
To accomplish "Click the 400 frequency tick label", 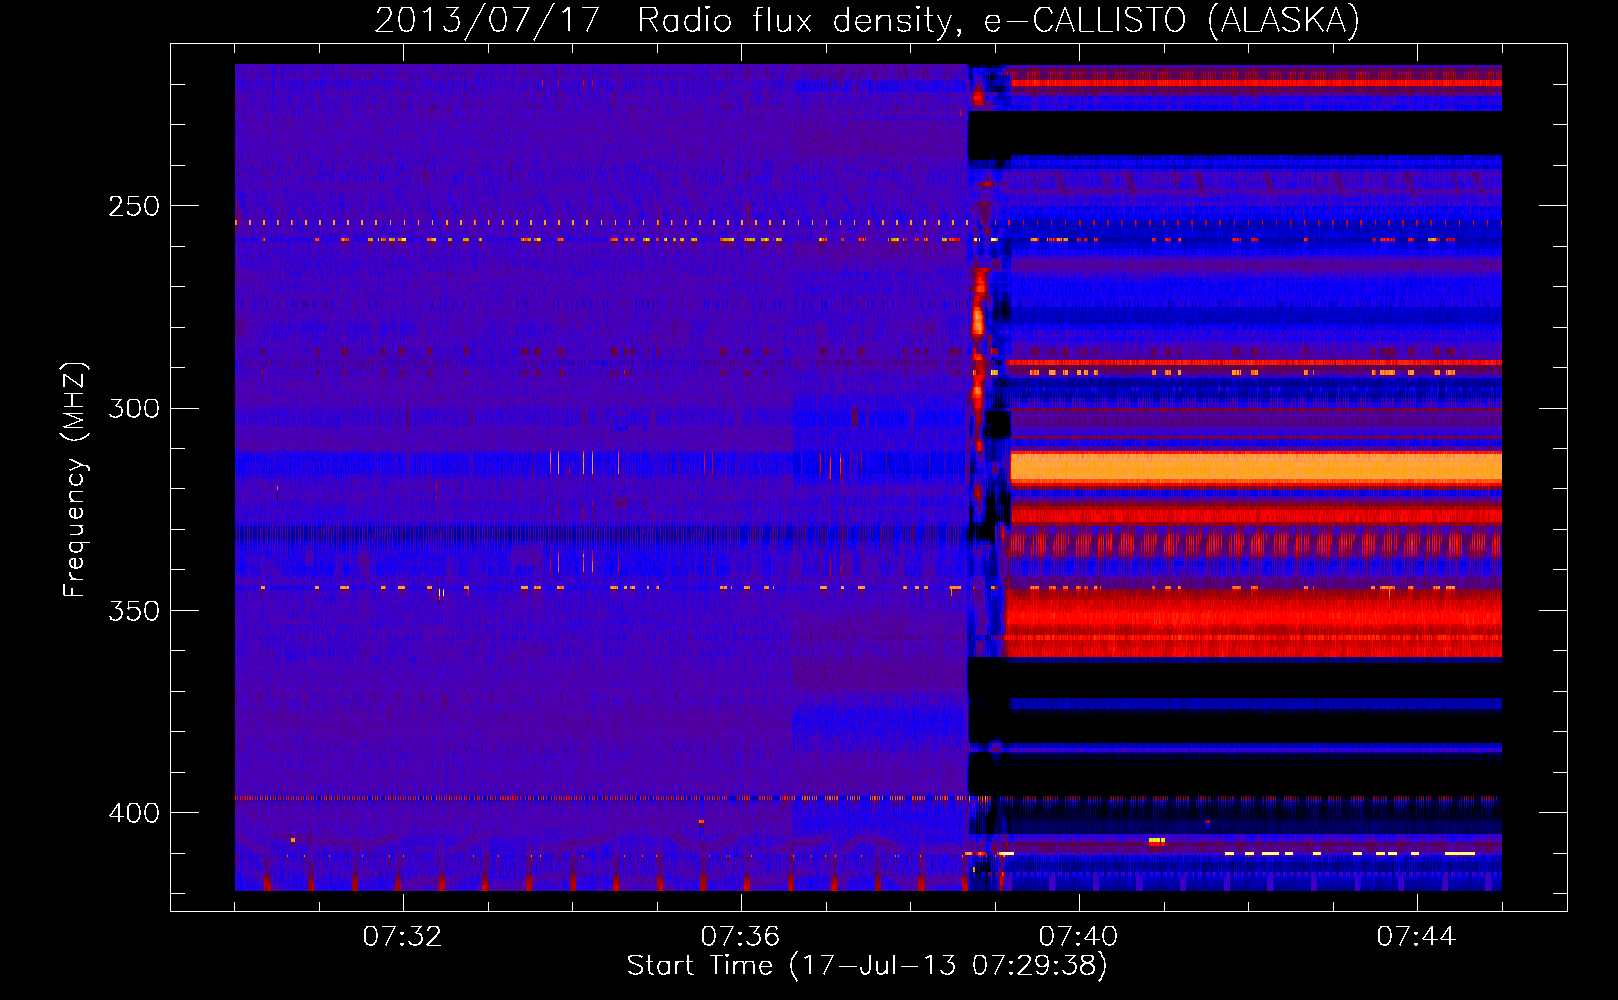I will [134, 813].
